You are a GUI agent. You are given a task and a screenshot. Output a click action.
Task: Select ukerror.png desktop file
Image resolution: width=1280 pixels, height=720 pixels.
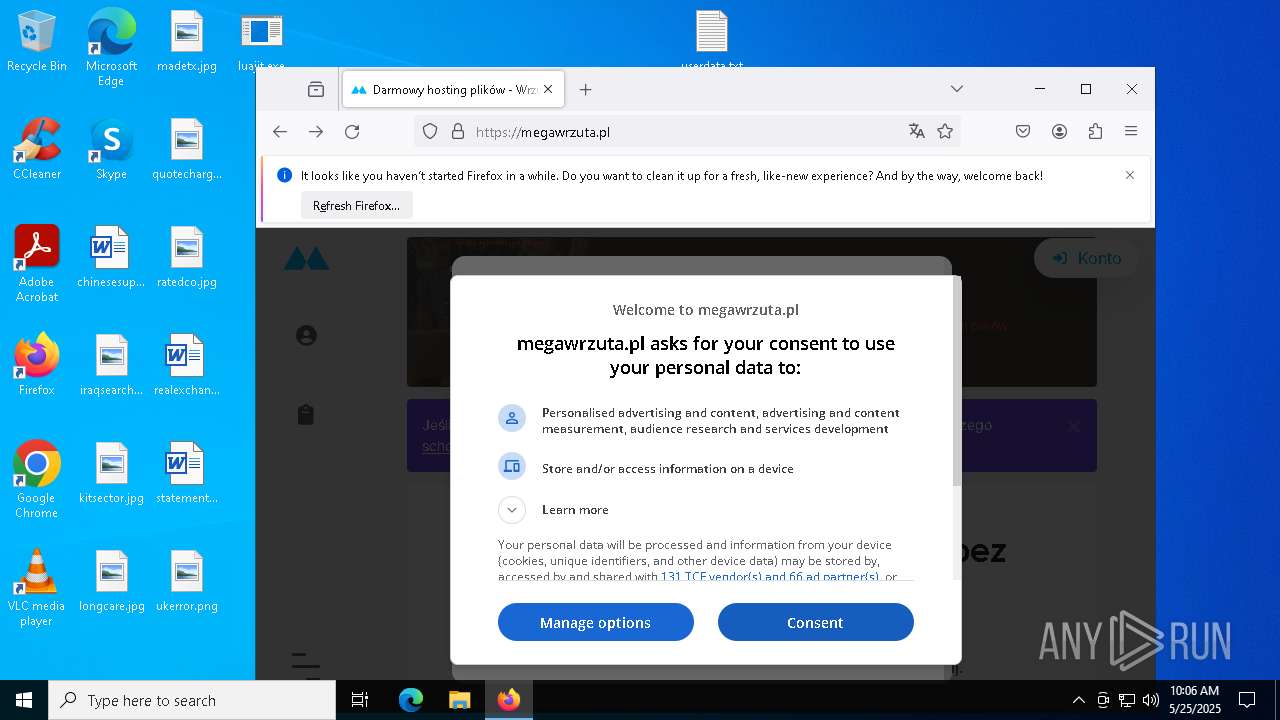click(187, 581)
